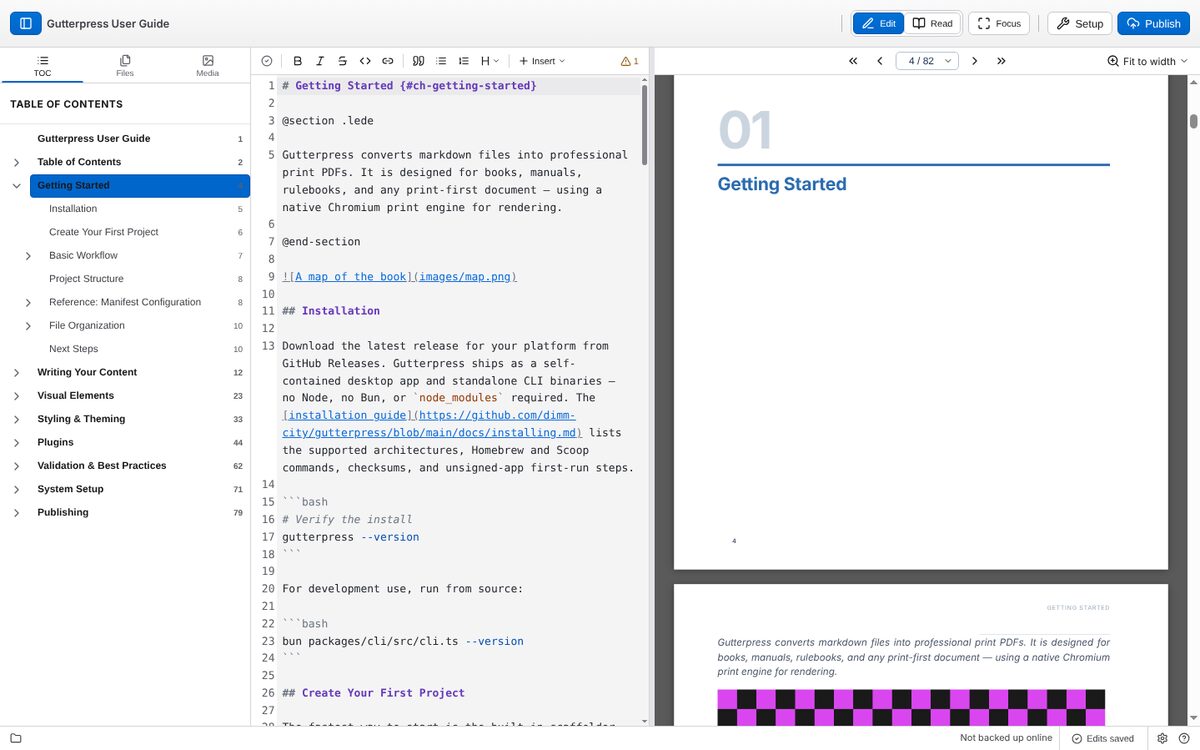Open the page number 4 / 82 dropdown
This screenshot has width=1200, height=750.
[927, 61]
